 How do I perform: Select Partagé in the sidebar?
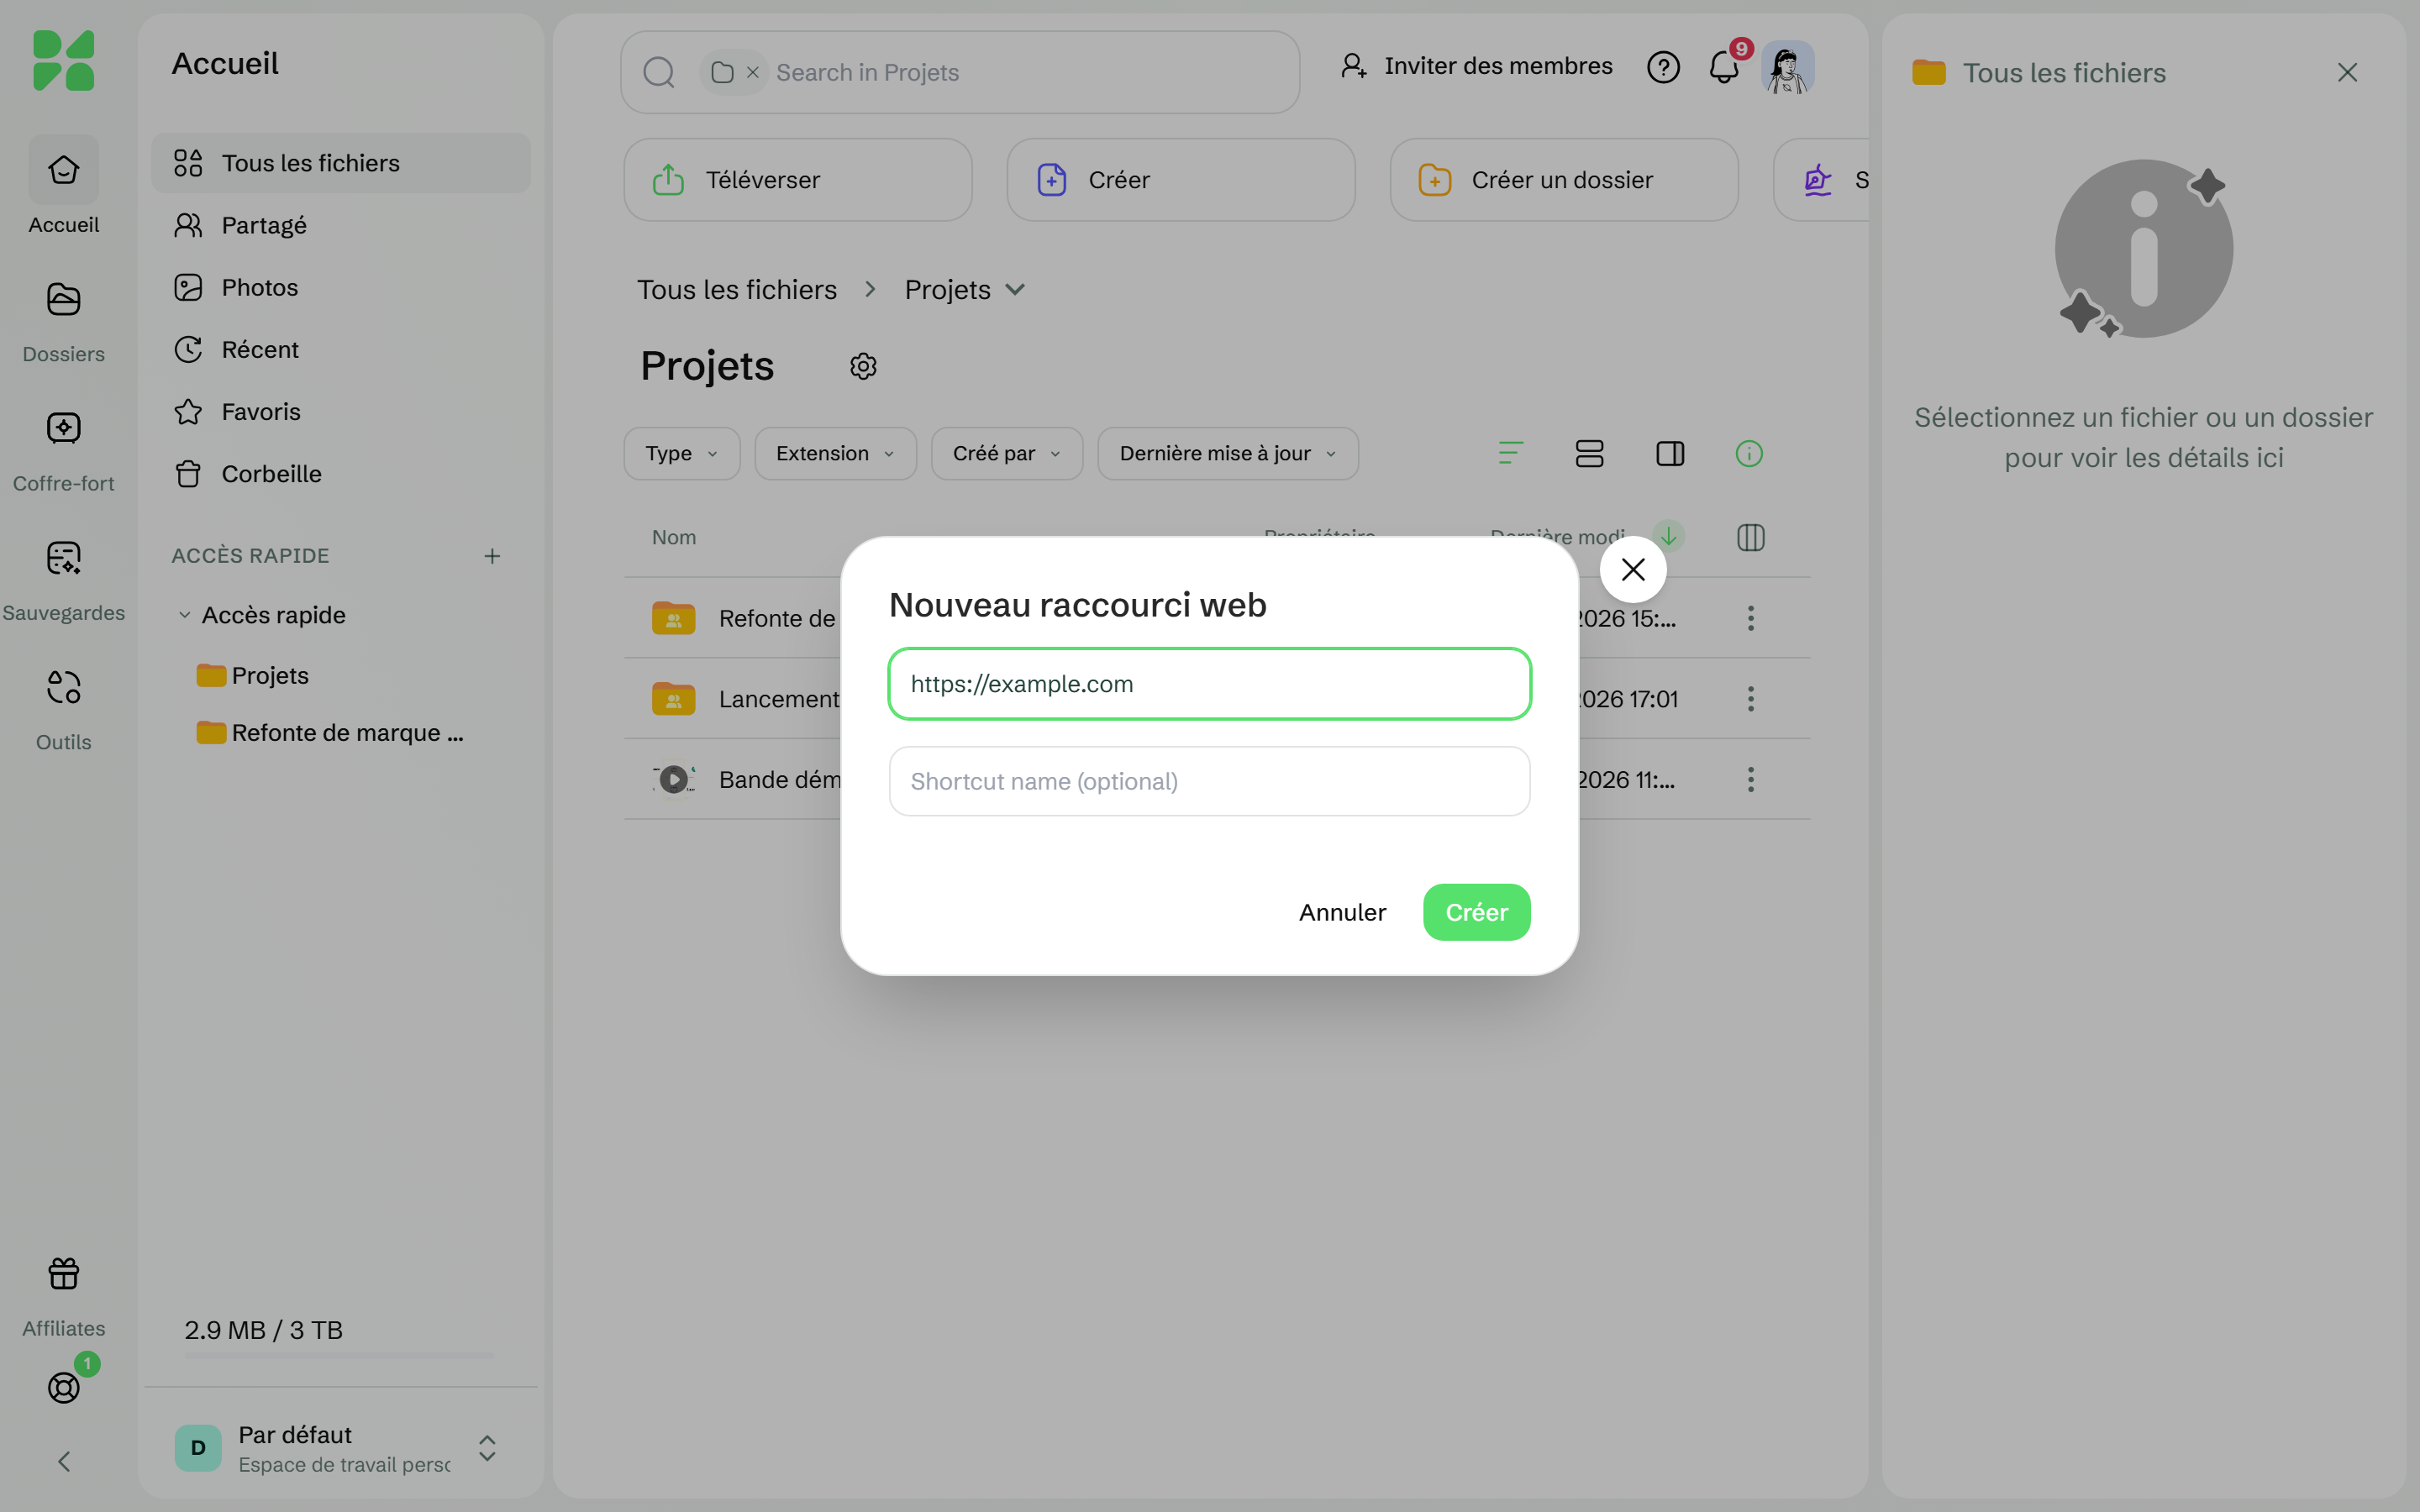pyautogui.click(x=340, y=225)
